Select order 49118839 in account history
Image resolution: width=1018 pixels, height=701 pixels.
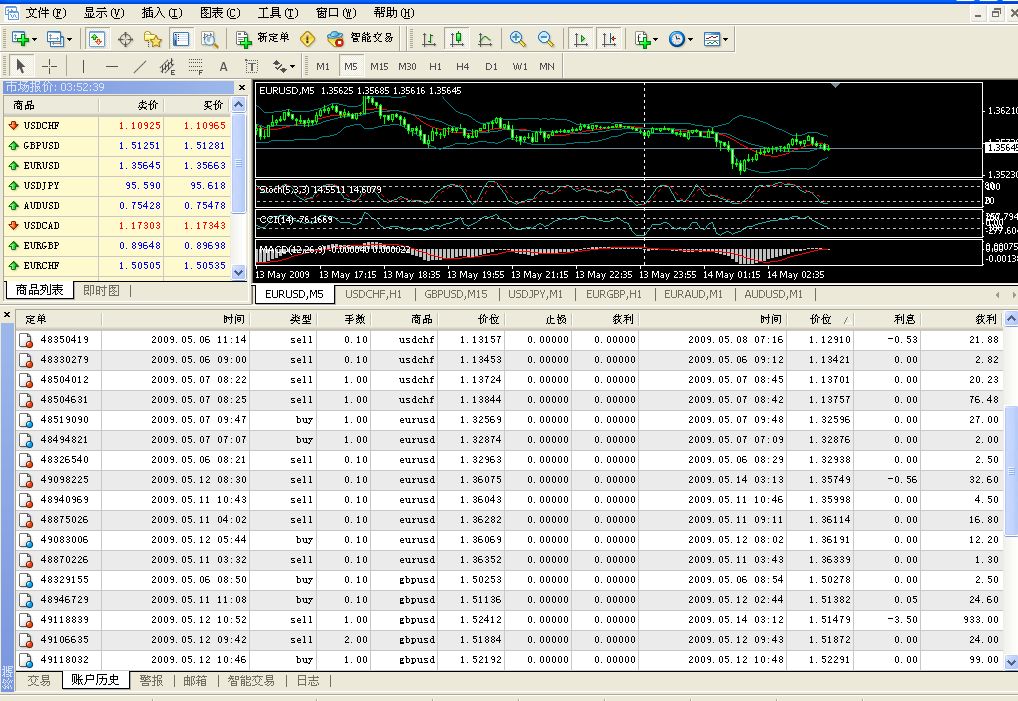tap(510, 620)
